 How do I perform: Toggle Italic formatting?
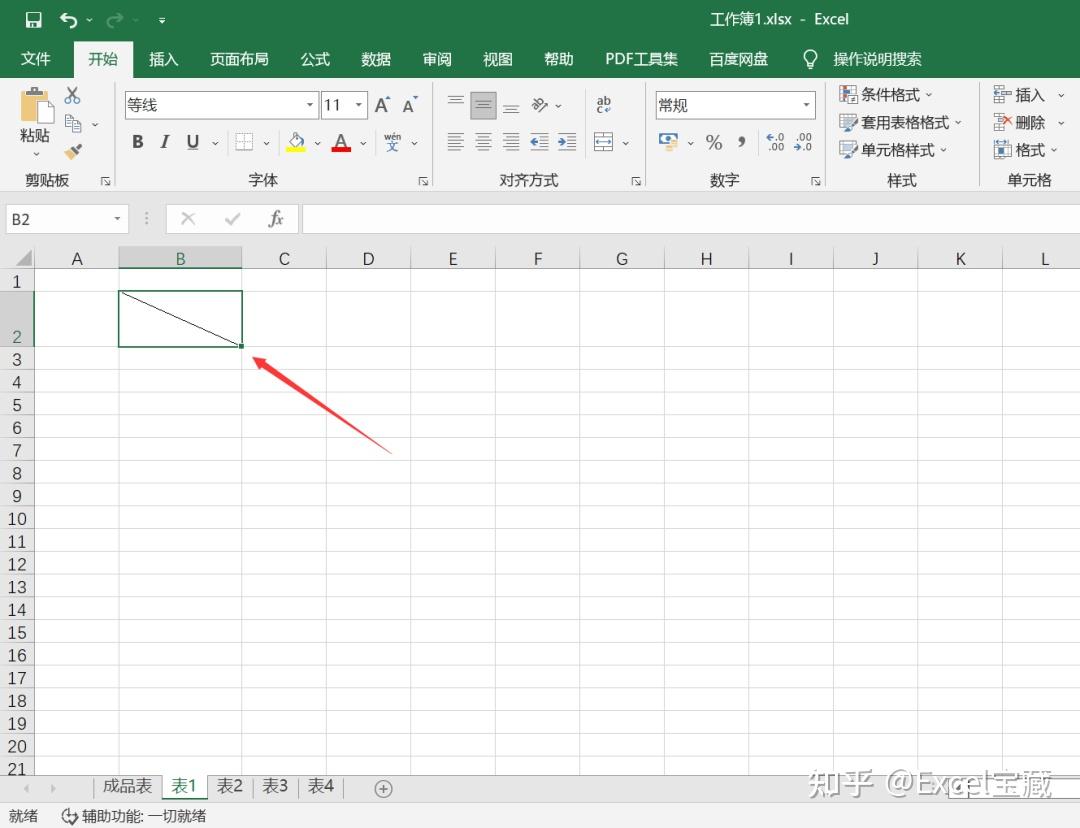(165, 142)
